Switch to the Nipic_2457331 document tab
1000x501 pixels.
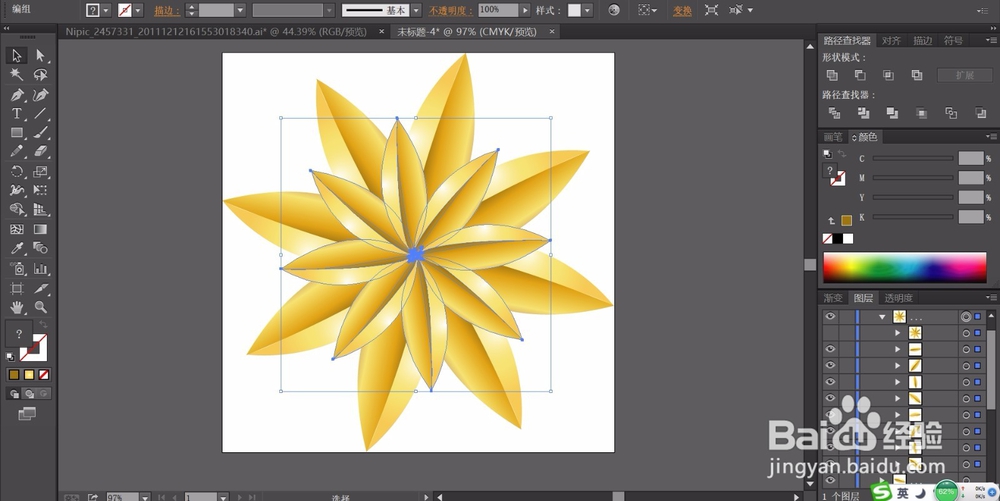[216, 31]
